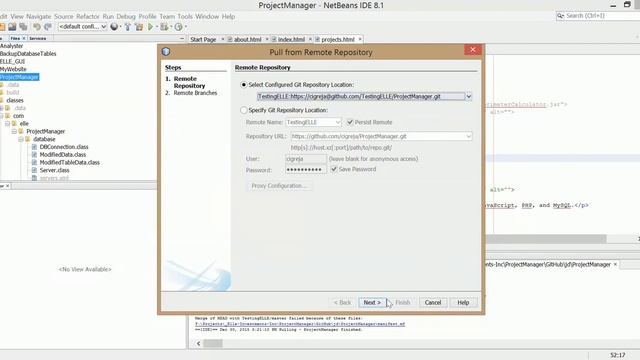Select Configured Git Repository Location radio
Image resolution: width=640 pixels, height=360 pixels.
(x=244, y=85)
